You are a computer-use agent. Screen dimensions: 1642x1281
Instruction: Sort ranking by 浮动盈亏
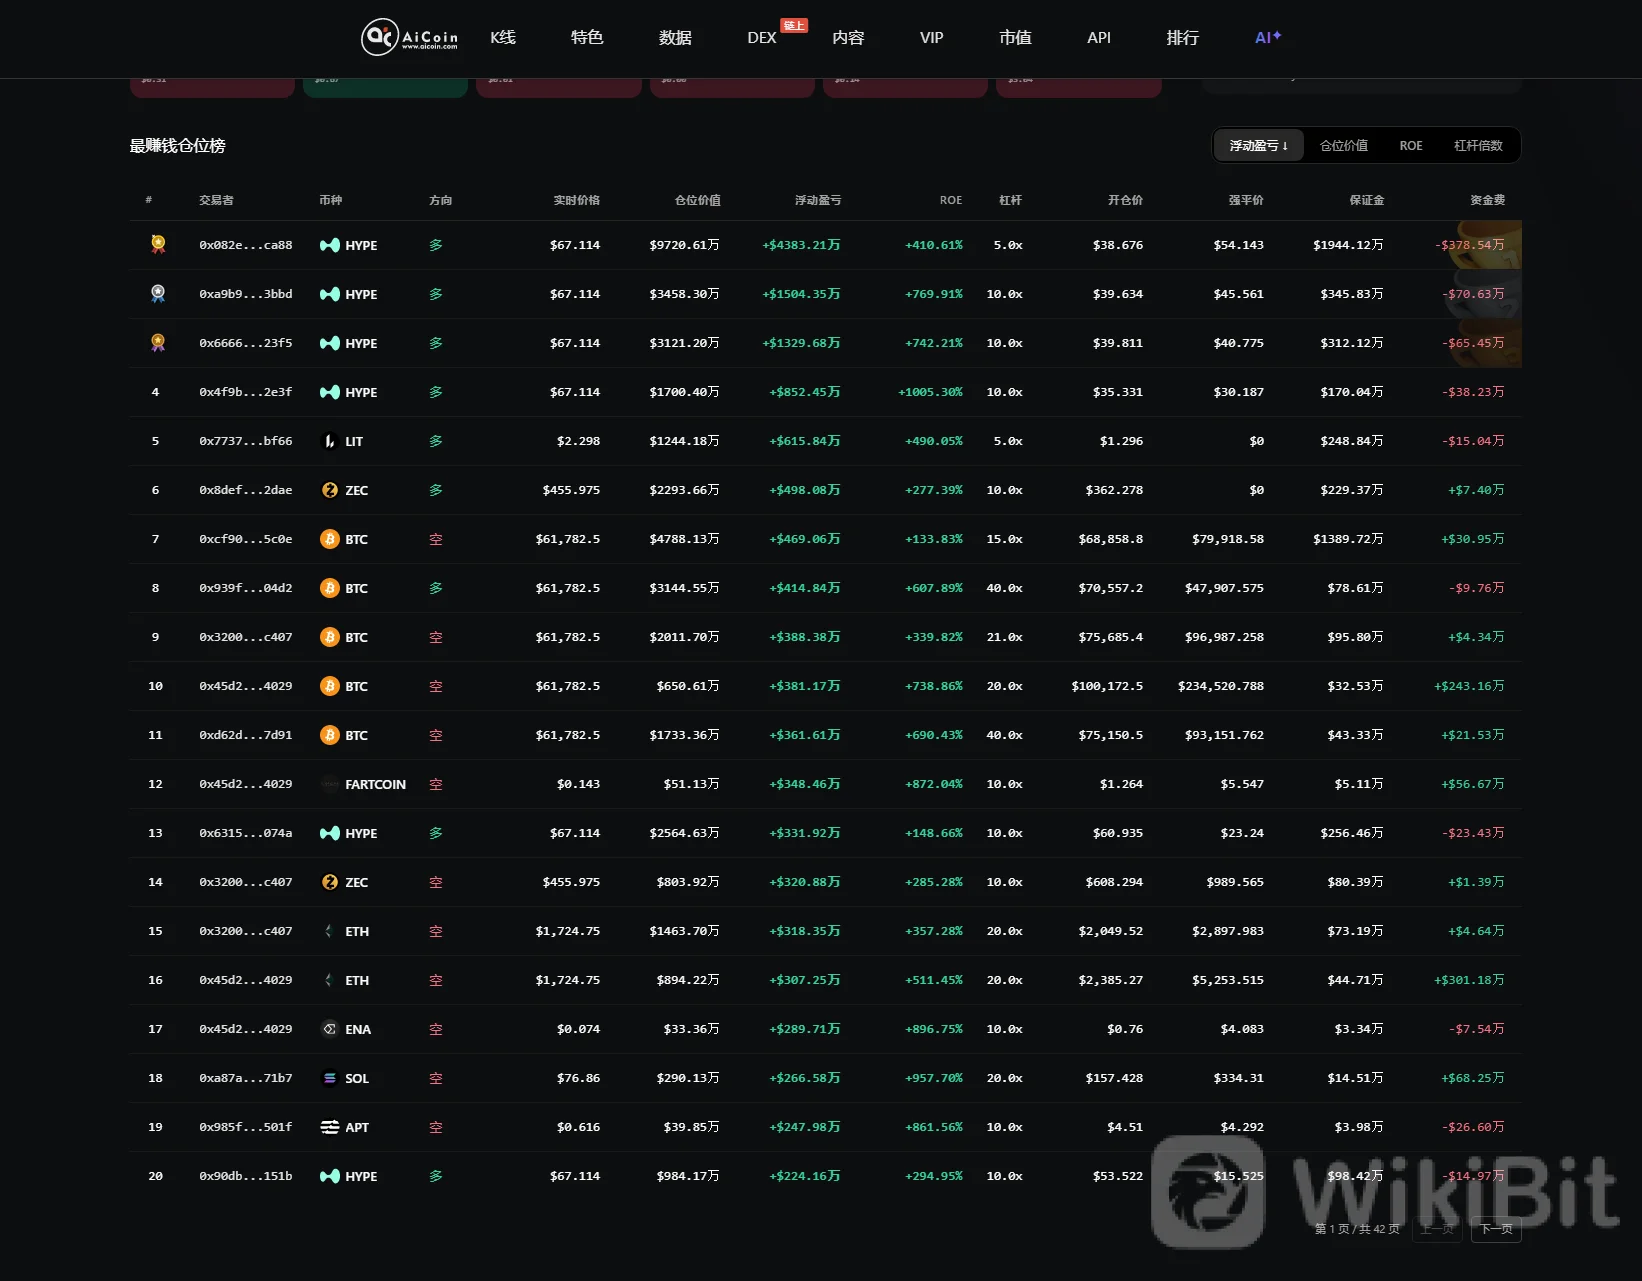point(1259,146)
